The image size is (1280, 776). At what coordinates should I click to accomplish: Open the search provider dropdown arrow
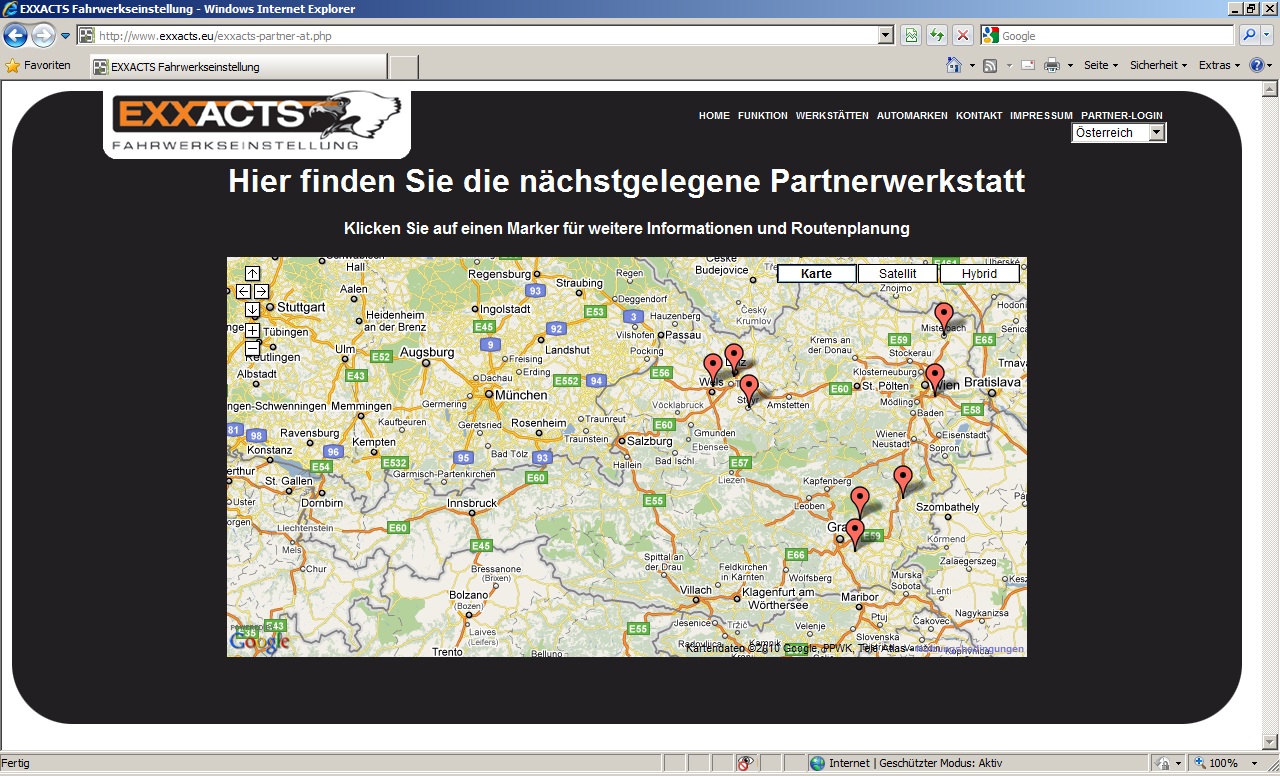point(1267,36)
